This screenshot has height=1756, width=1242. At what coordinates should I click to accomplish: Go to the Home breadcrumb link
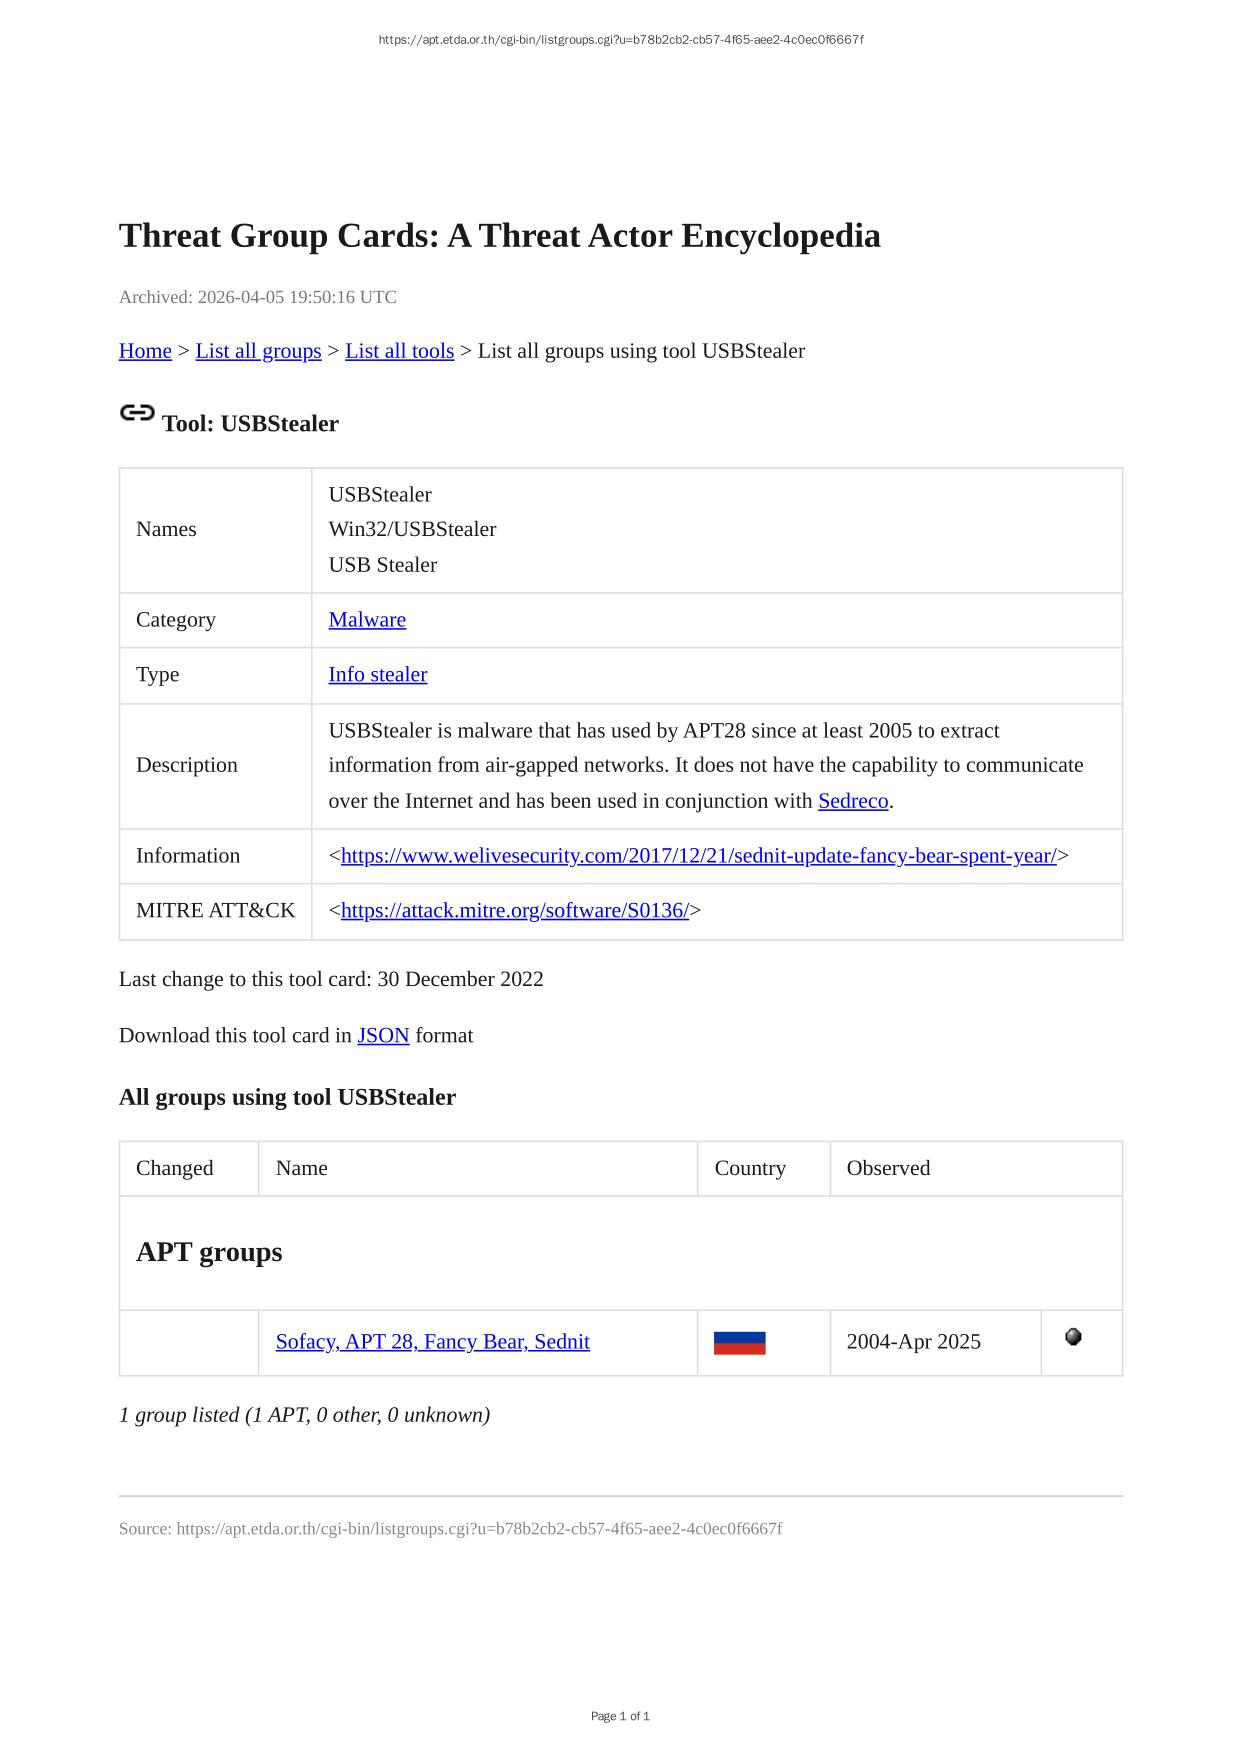click(145, 351)
